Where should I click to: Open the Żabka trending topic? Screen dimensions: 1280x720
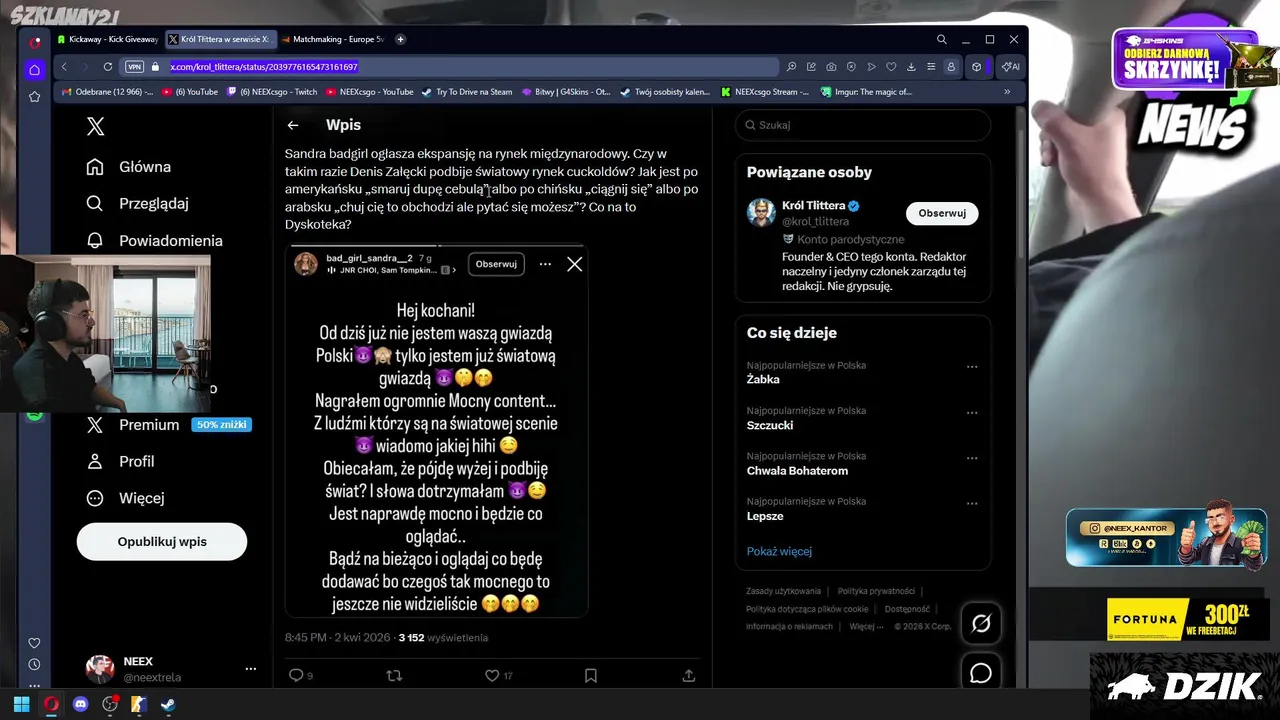tap(763, 380)
